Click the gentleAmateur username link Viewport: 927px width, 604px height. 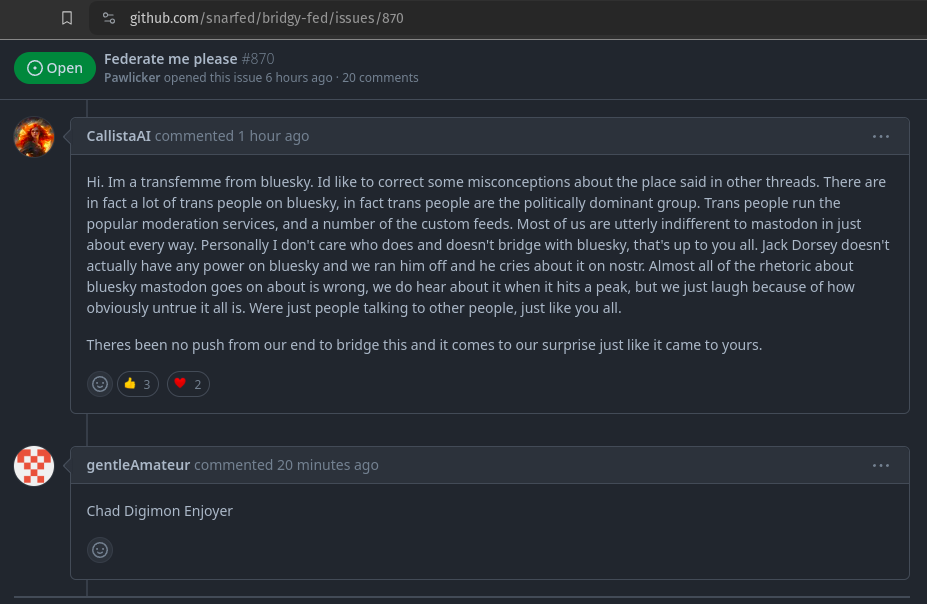click(138, 465)
